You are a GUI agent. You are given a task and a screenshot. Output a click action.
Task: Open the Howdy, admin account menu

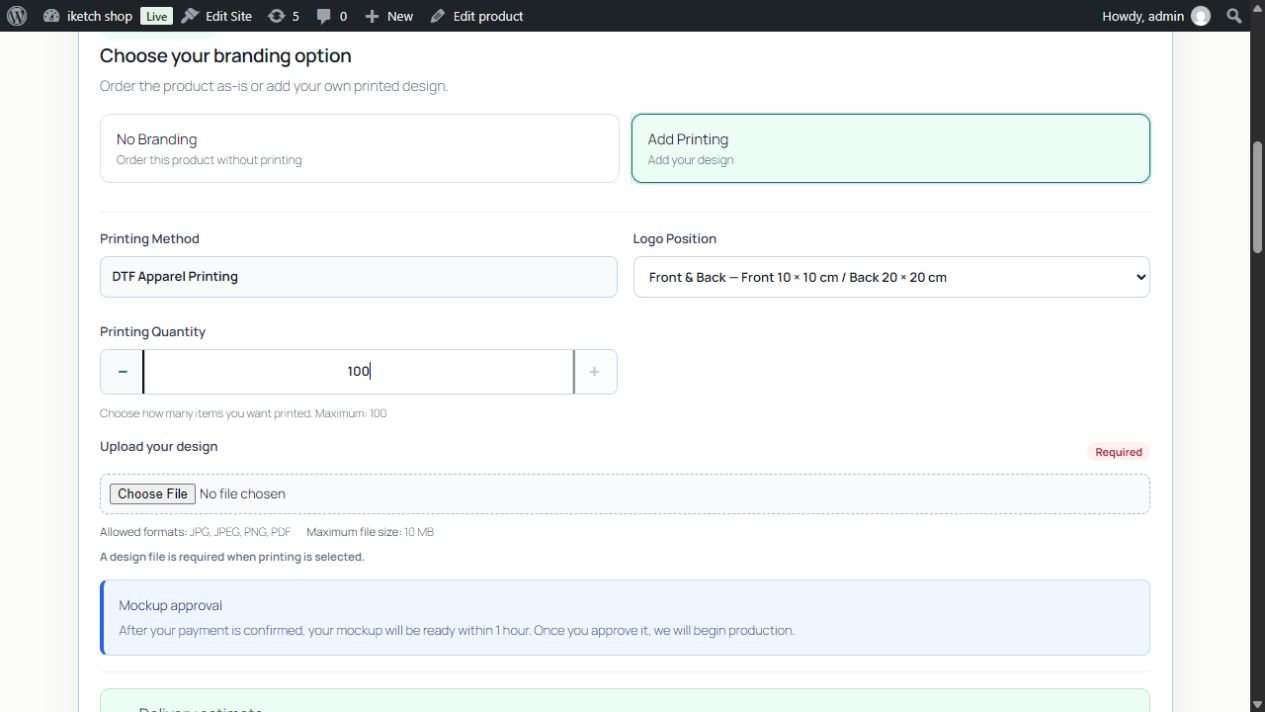[1156, 16]
